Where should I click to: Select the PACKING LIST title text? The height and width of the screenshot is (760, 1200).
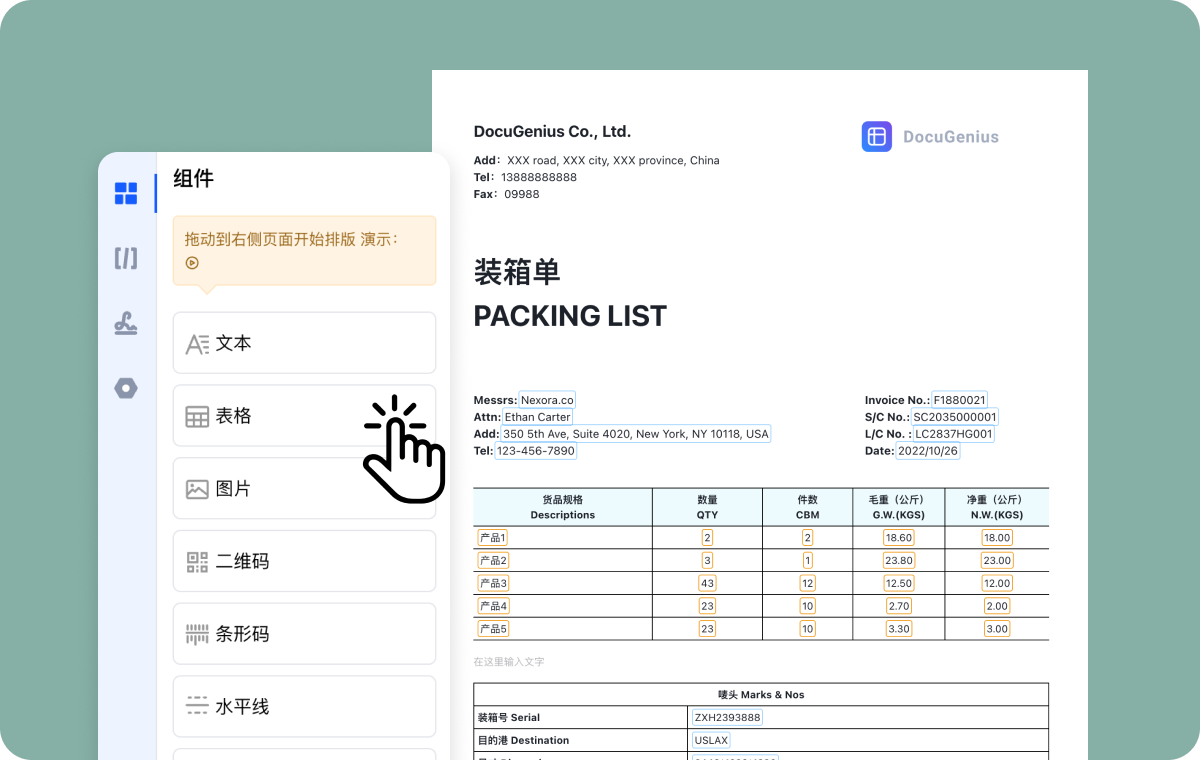point(570,316)
